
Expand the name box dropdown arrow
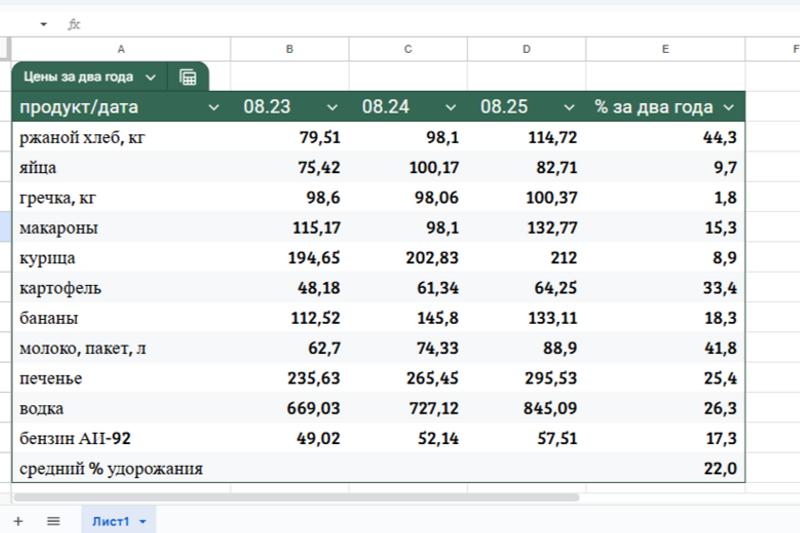[x=44, y=24]
